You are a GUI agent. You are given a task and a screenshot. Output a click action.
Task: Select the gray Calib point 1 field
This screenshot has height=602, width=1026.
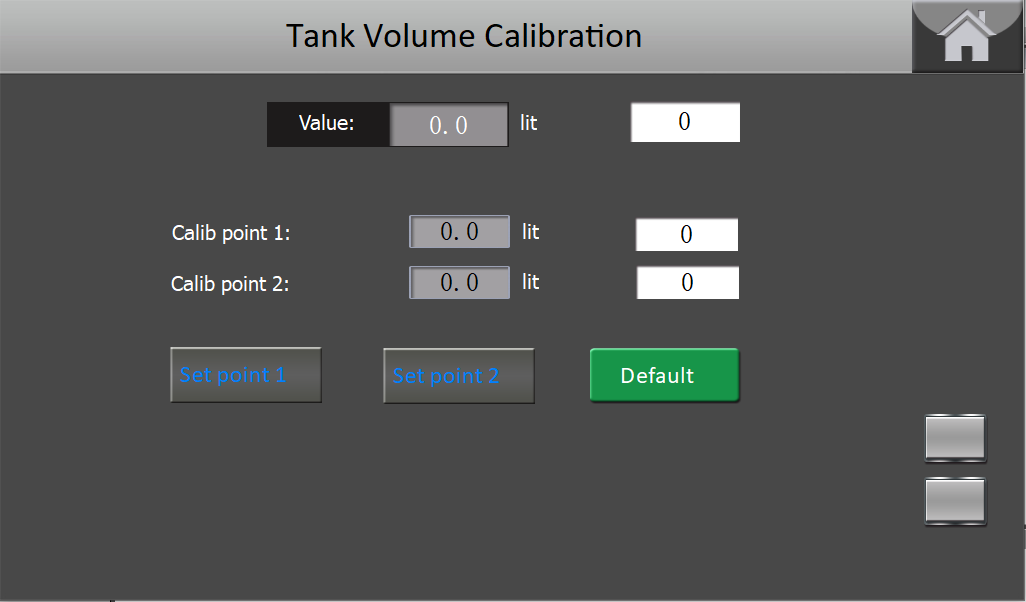click(x=459, y=232)
